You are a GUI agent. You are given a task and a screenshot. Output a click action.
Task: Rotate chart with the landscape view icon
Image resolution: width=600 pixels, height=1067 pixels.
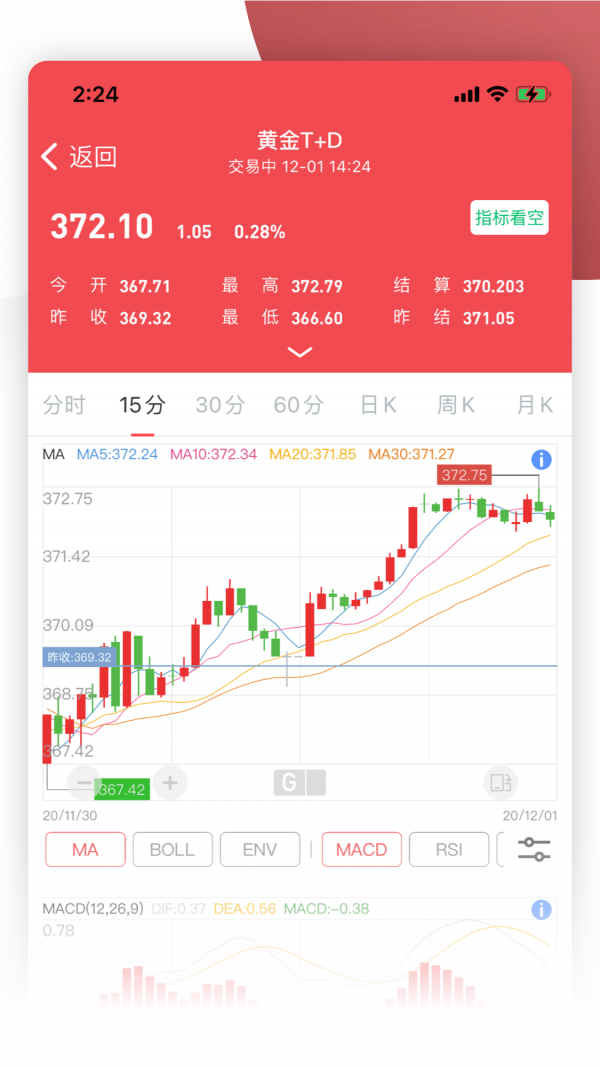point(499,783)
